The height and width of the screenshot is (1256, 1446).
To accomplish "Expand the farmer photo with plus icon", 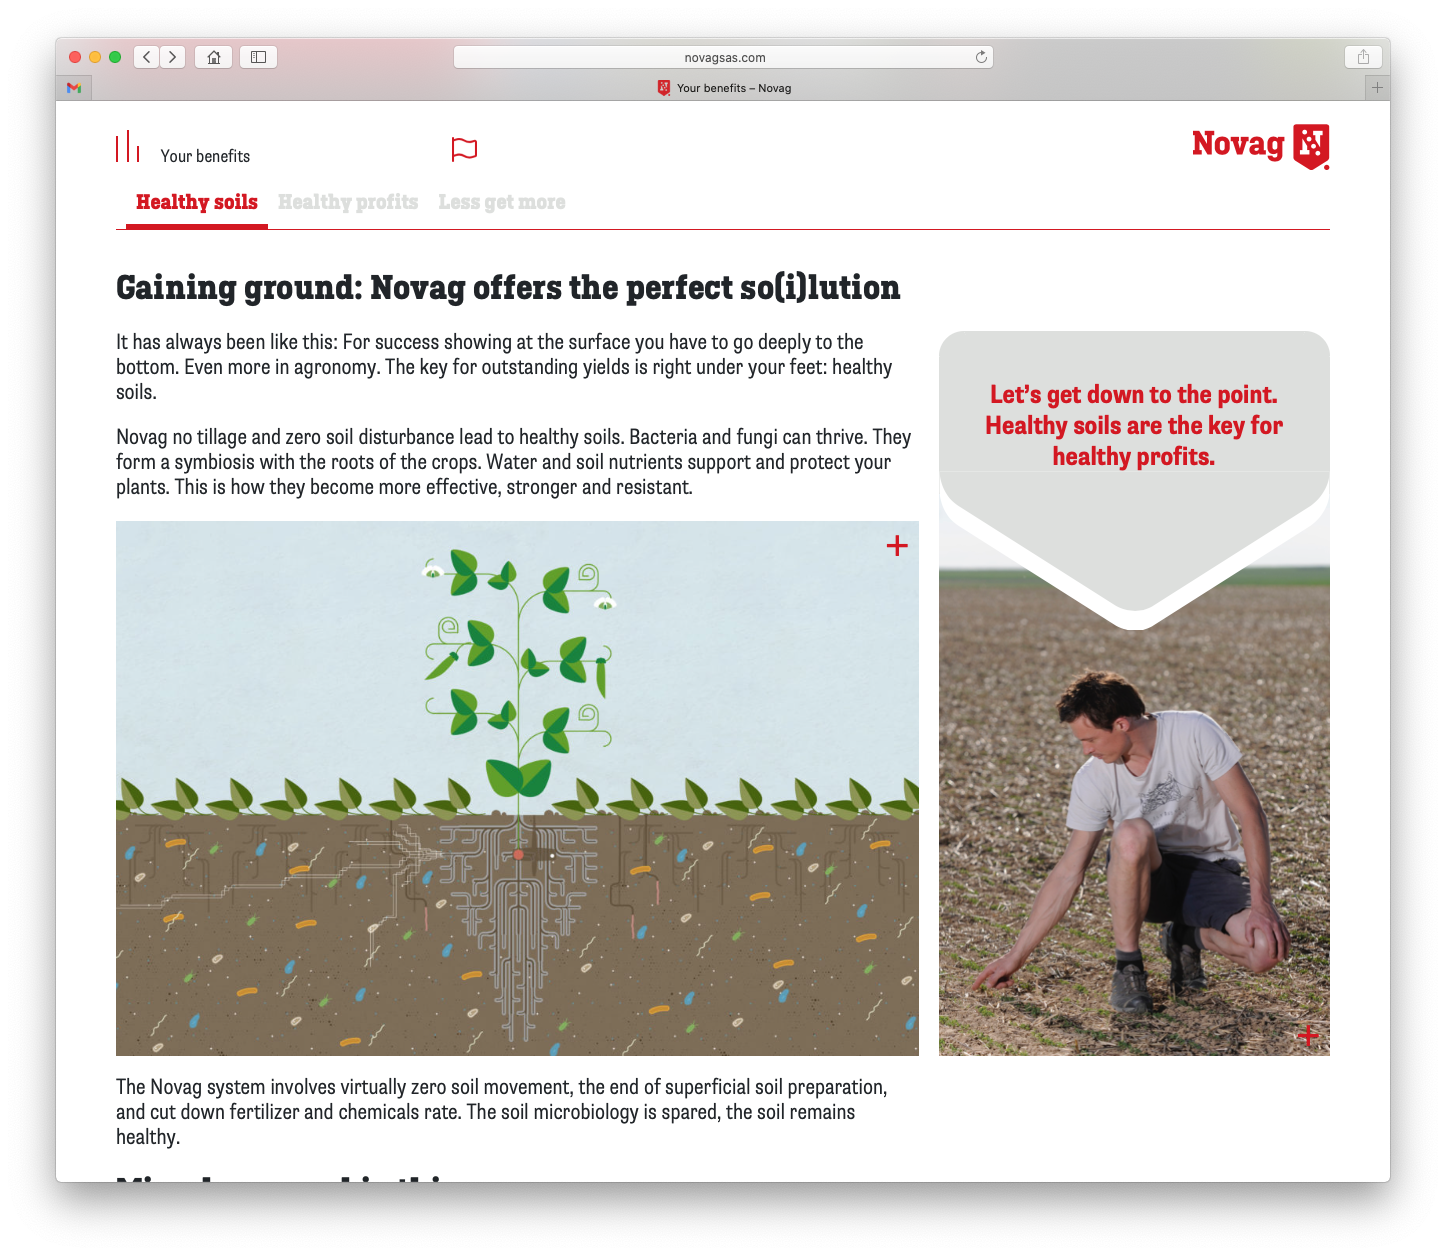I will tap(1307, 1035).
